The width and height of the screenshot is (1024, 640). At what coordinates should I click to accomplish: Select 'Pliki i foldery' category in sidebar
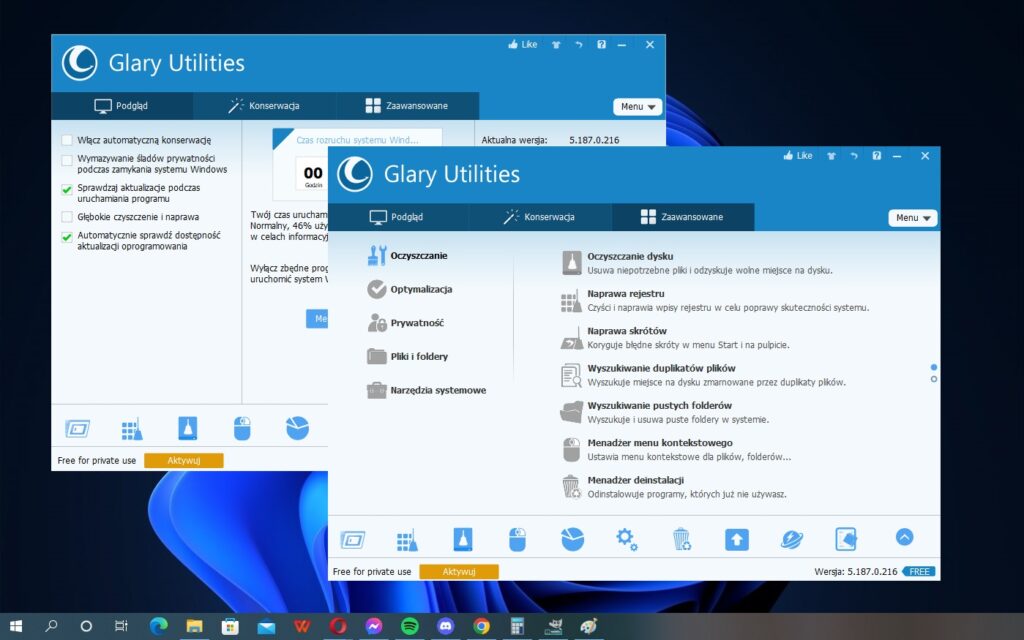click(408, 357)
